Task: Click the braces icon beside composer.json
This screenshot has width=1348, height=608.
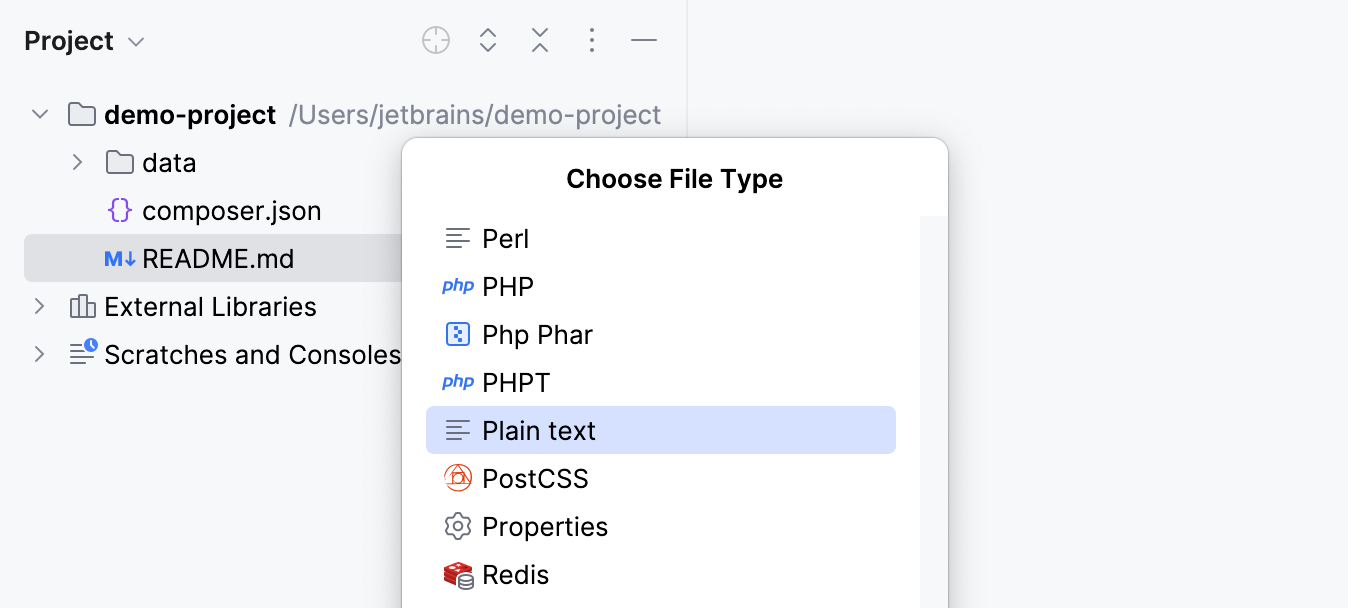Action: click(x=121, y=210)
